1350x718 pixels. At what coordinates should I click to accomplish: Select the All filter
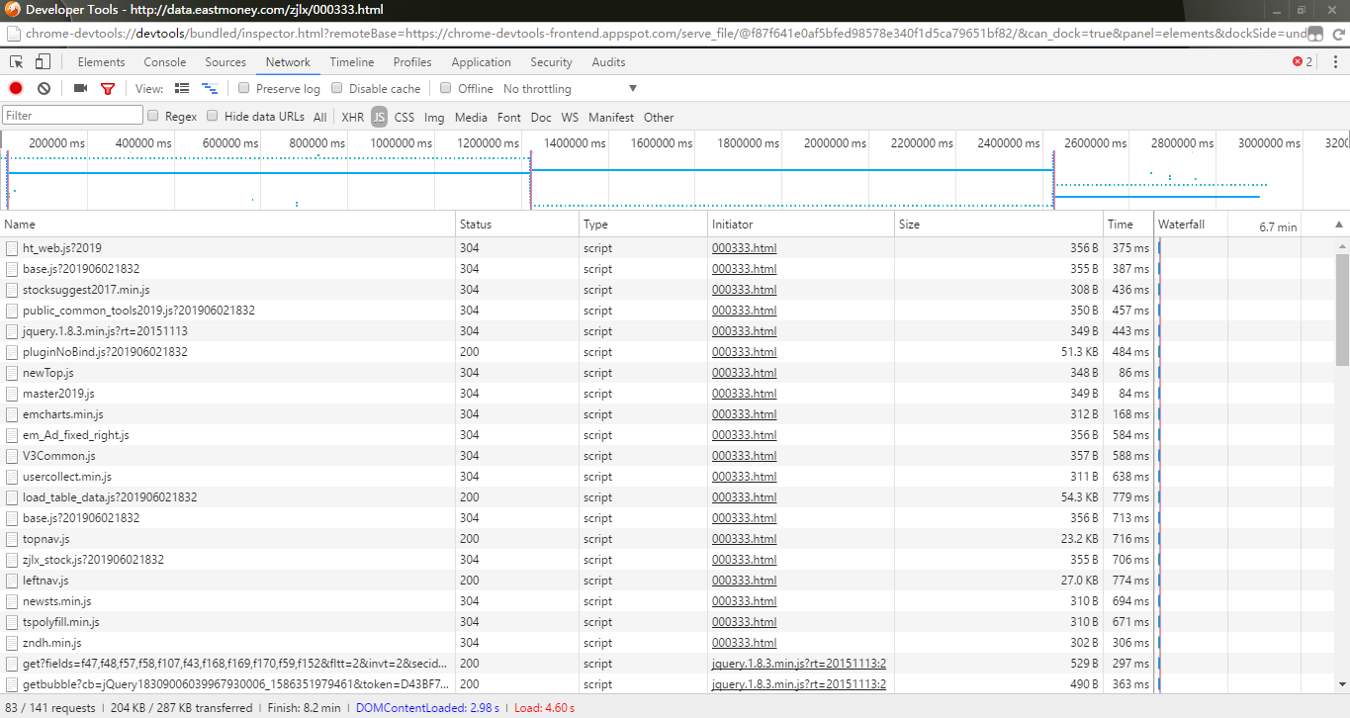pyautogui.click(x=320, y=117)
